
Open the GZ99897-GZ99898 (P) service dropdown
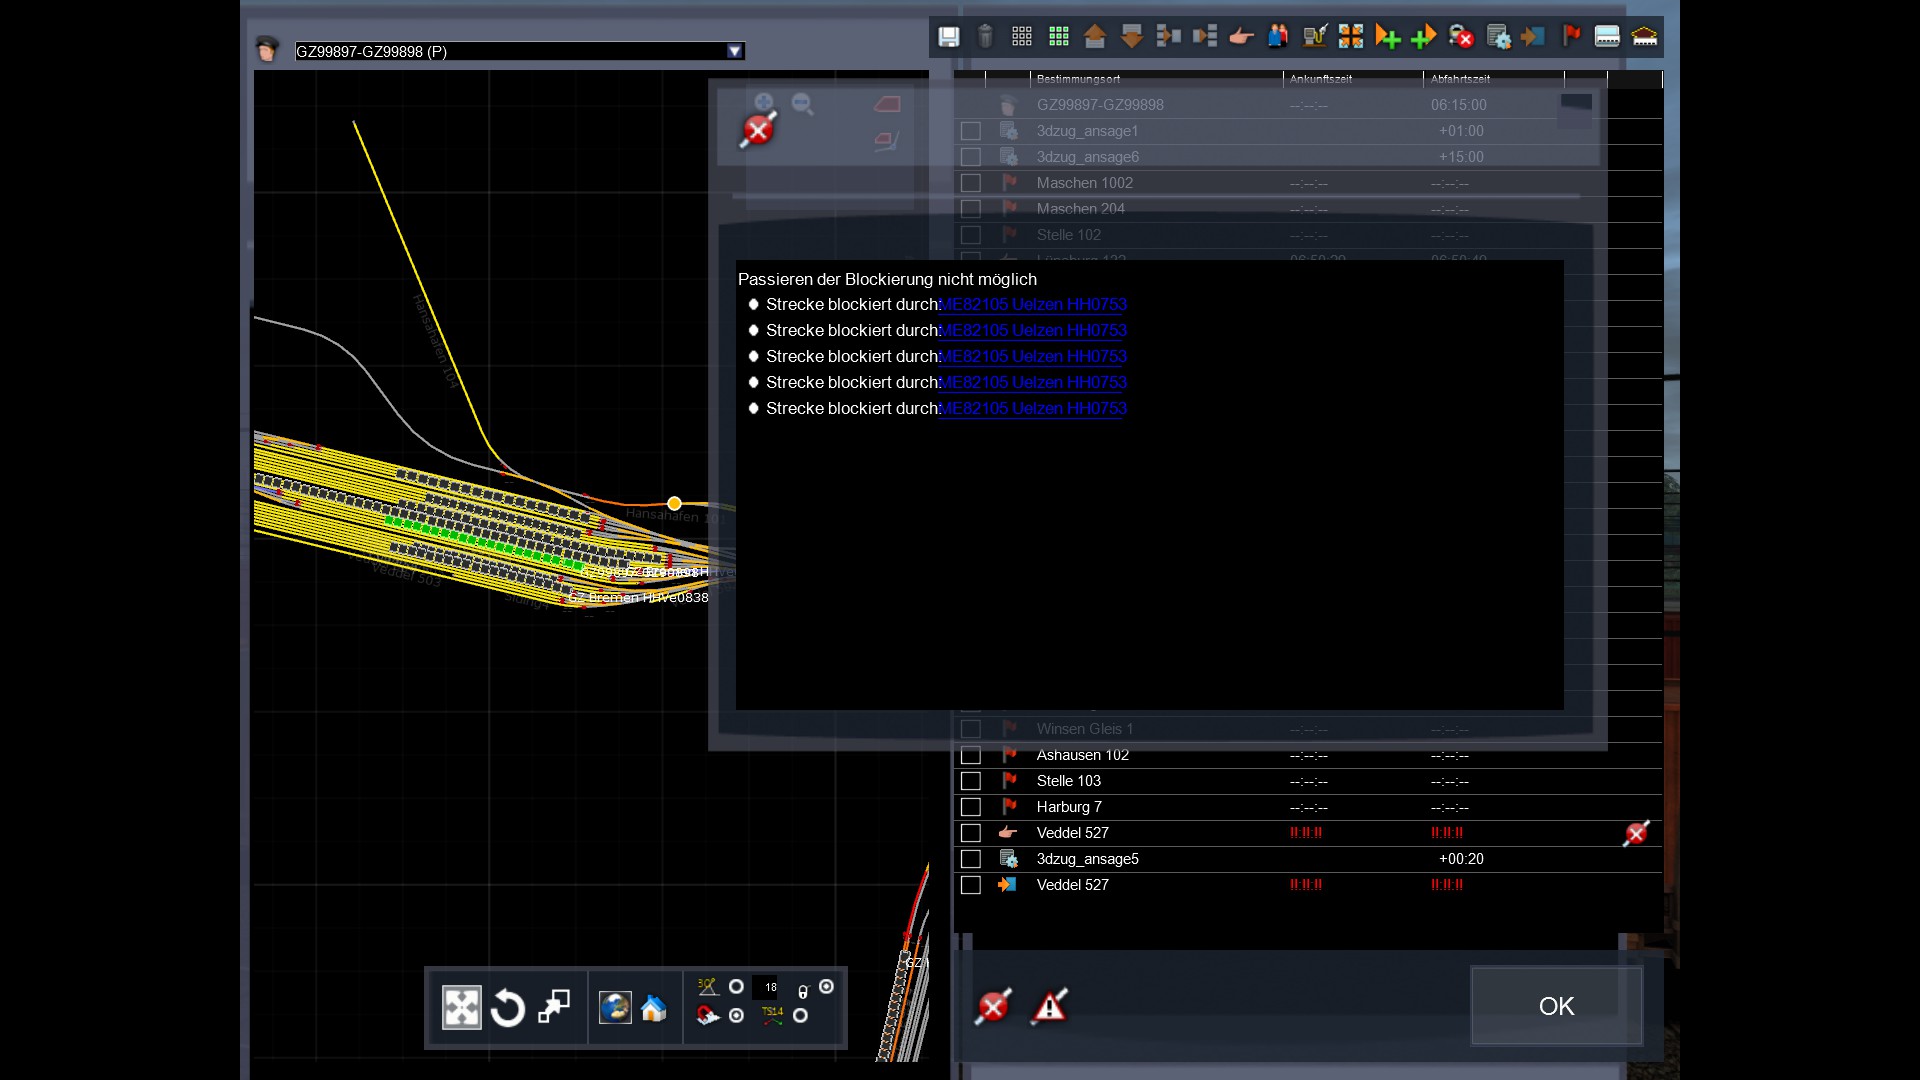[735, 51]
